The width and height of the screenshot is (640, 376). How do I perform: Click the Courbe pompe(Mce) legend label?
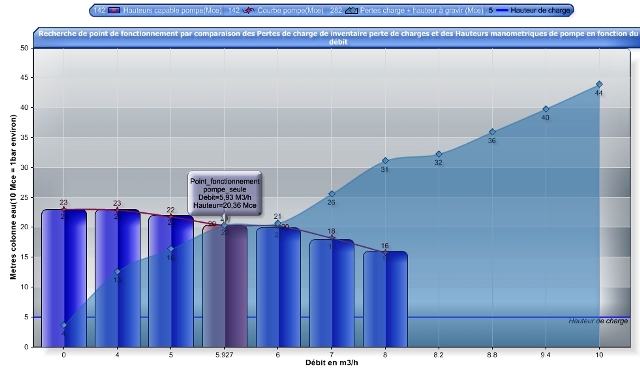pyautogui.click(x=290, y=10)
